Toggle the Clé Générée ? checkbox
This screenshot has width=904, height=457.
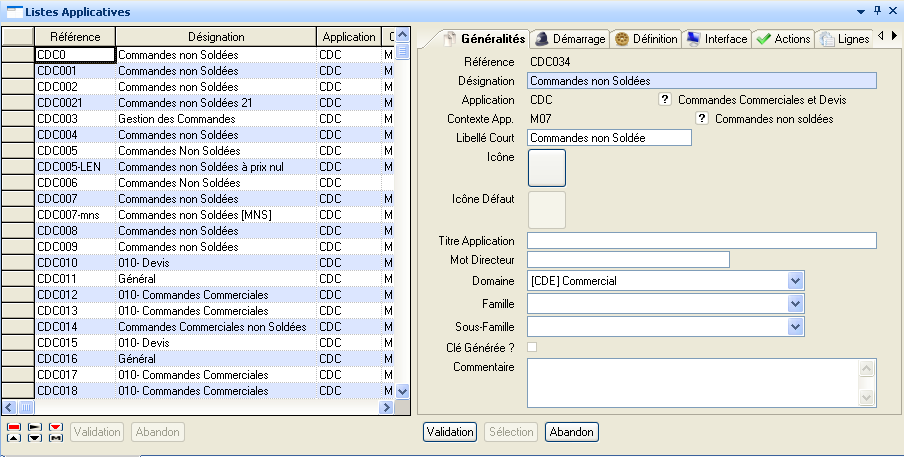coord(532,347)
